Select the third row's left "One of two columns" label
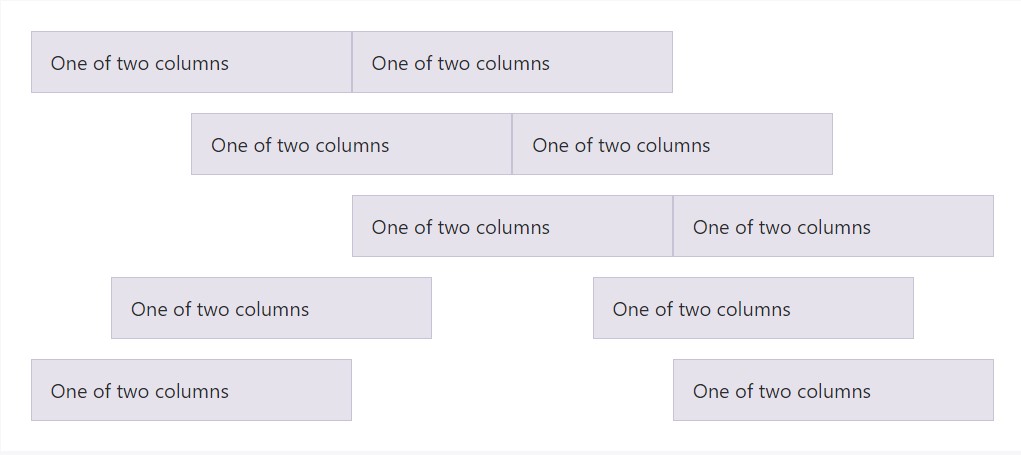 click(x=461, y=227)
